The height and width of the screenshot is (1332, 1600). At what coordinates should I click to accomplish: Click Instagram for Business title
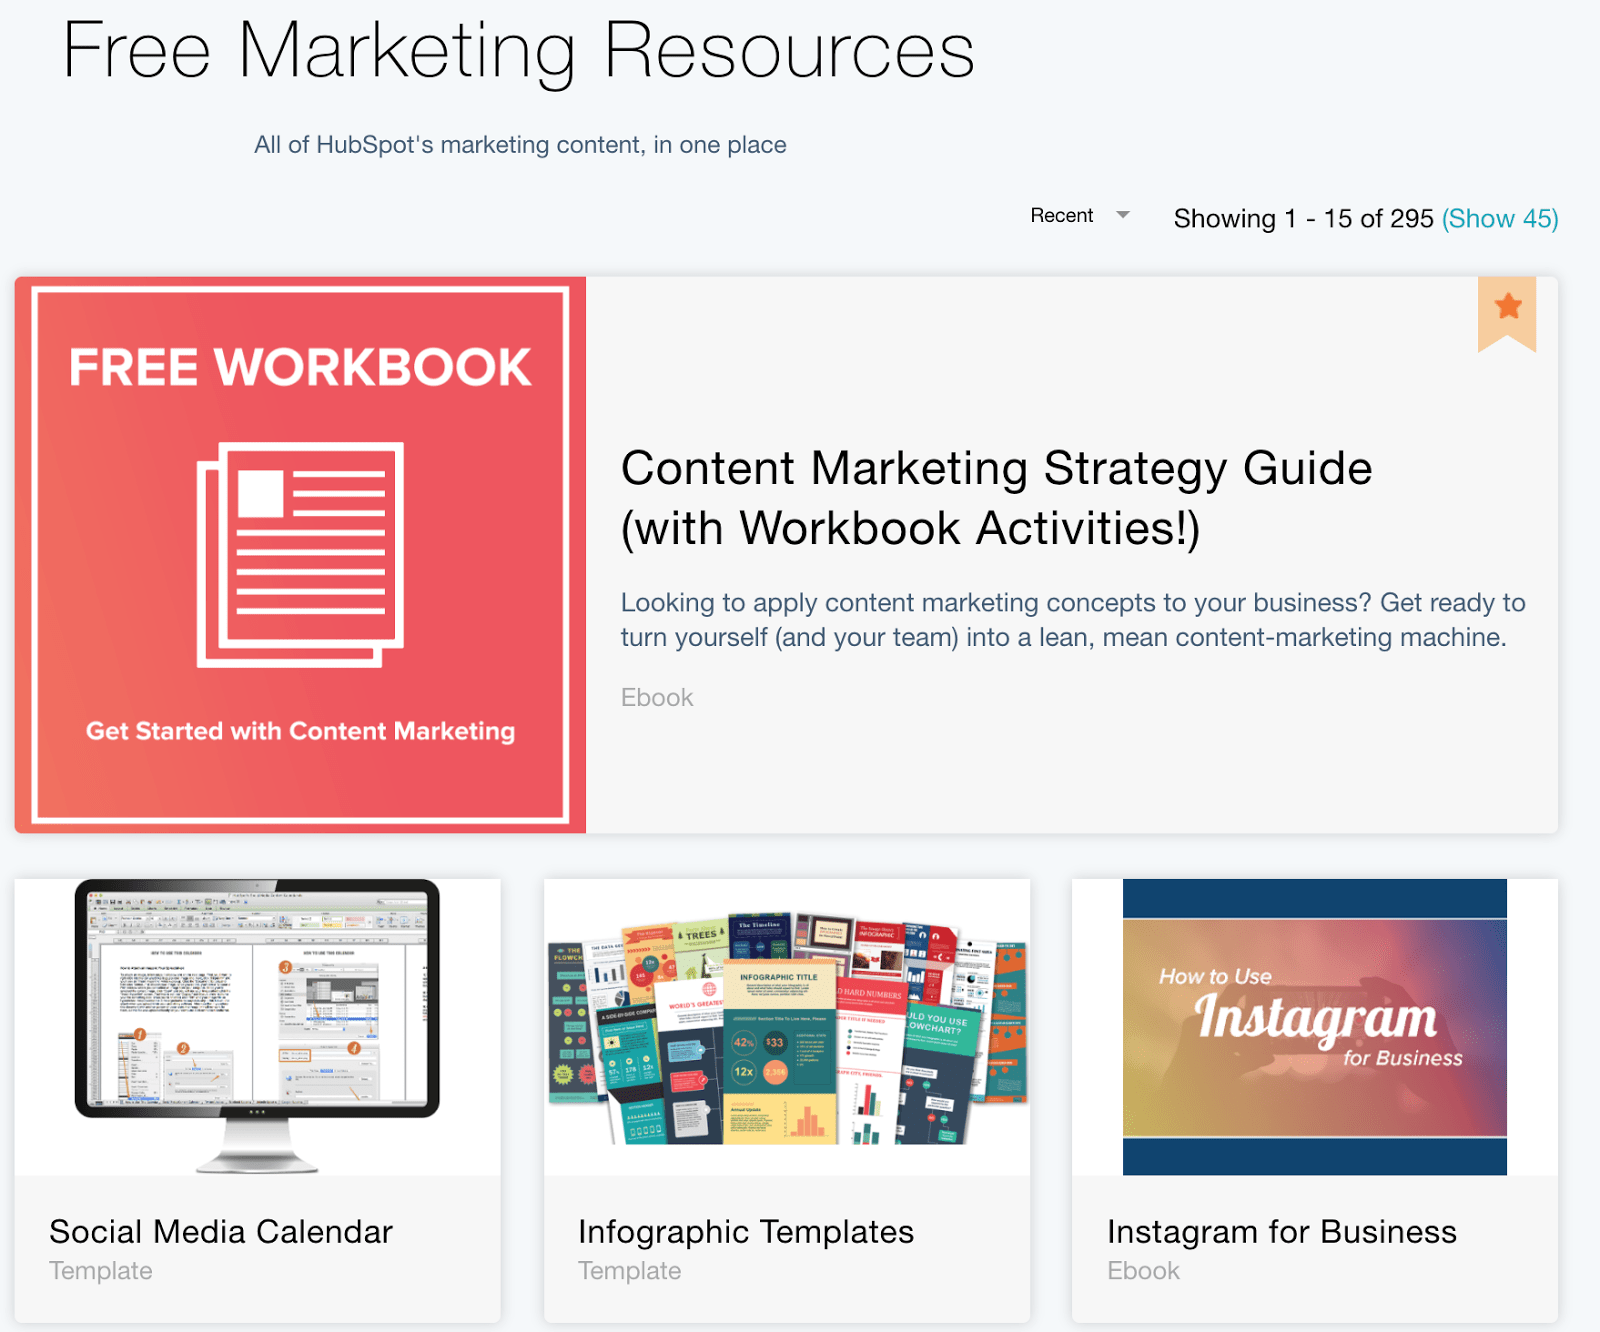[1282, 1232]
